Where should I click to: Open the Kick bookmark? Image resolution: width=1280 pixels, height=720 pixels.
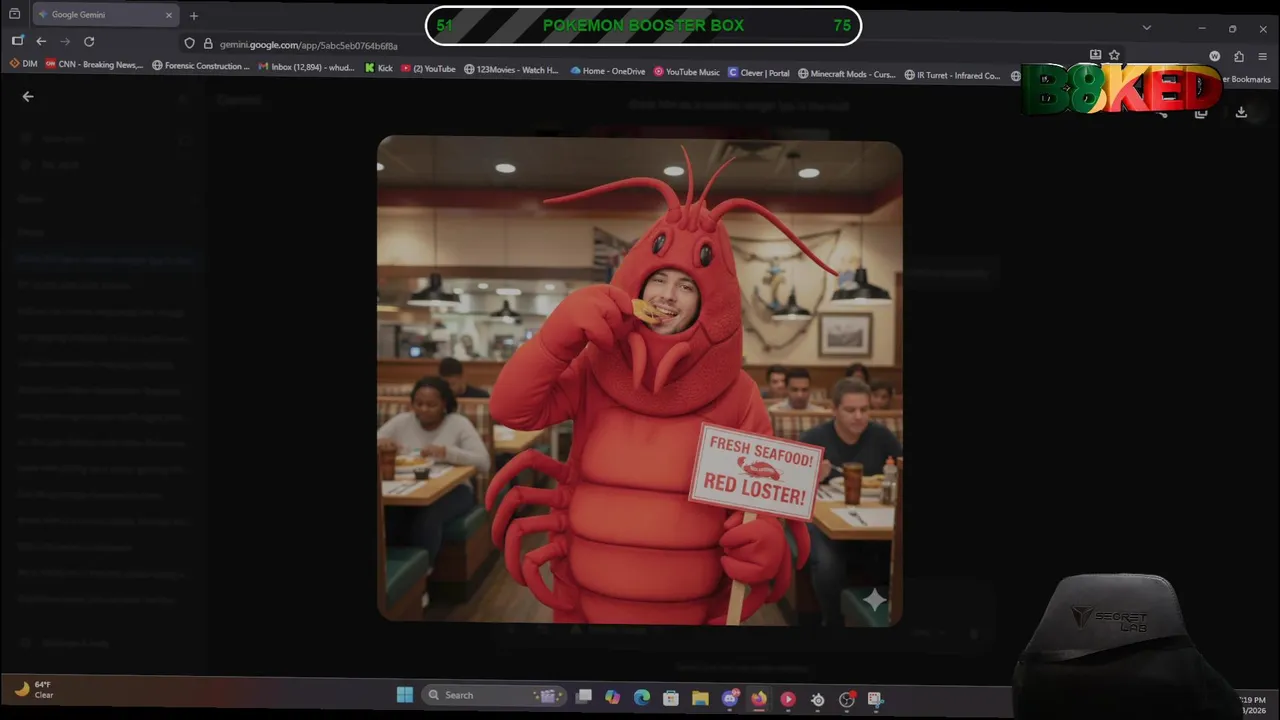click(378, 68)
